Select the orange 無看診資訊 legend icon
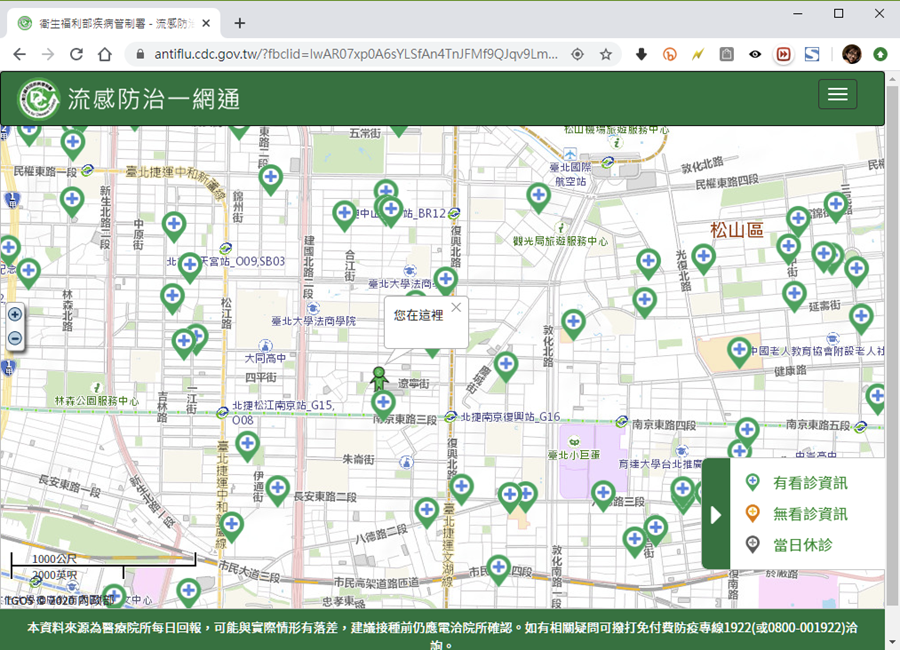This screenshot has width=900, height=650. (753, 514)
